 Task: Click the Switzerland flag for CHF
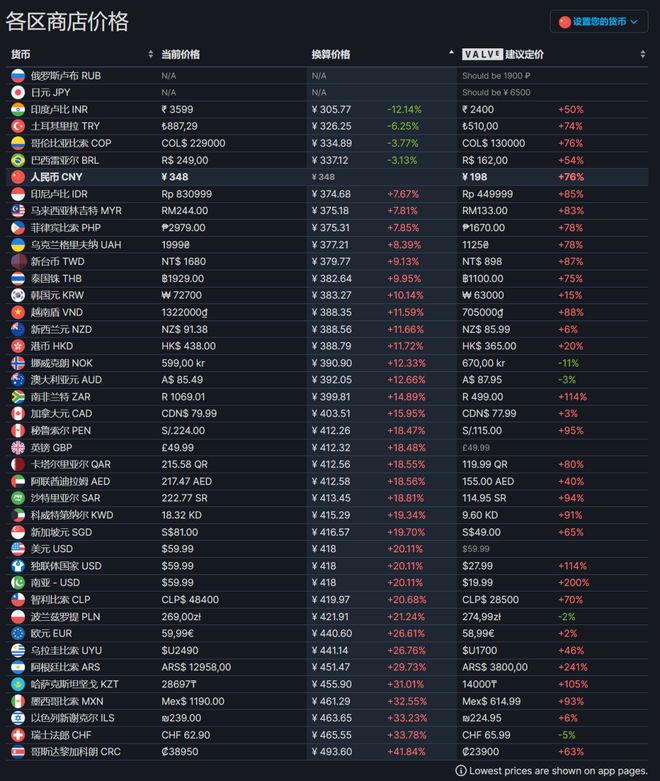(18, 735)
